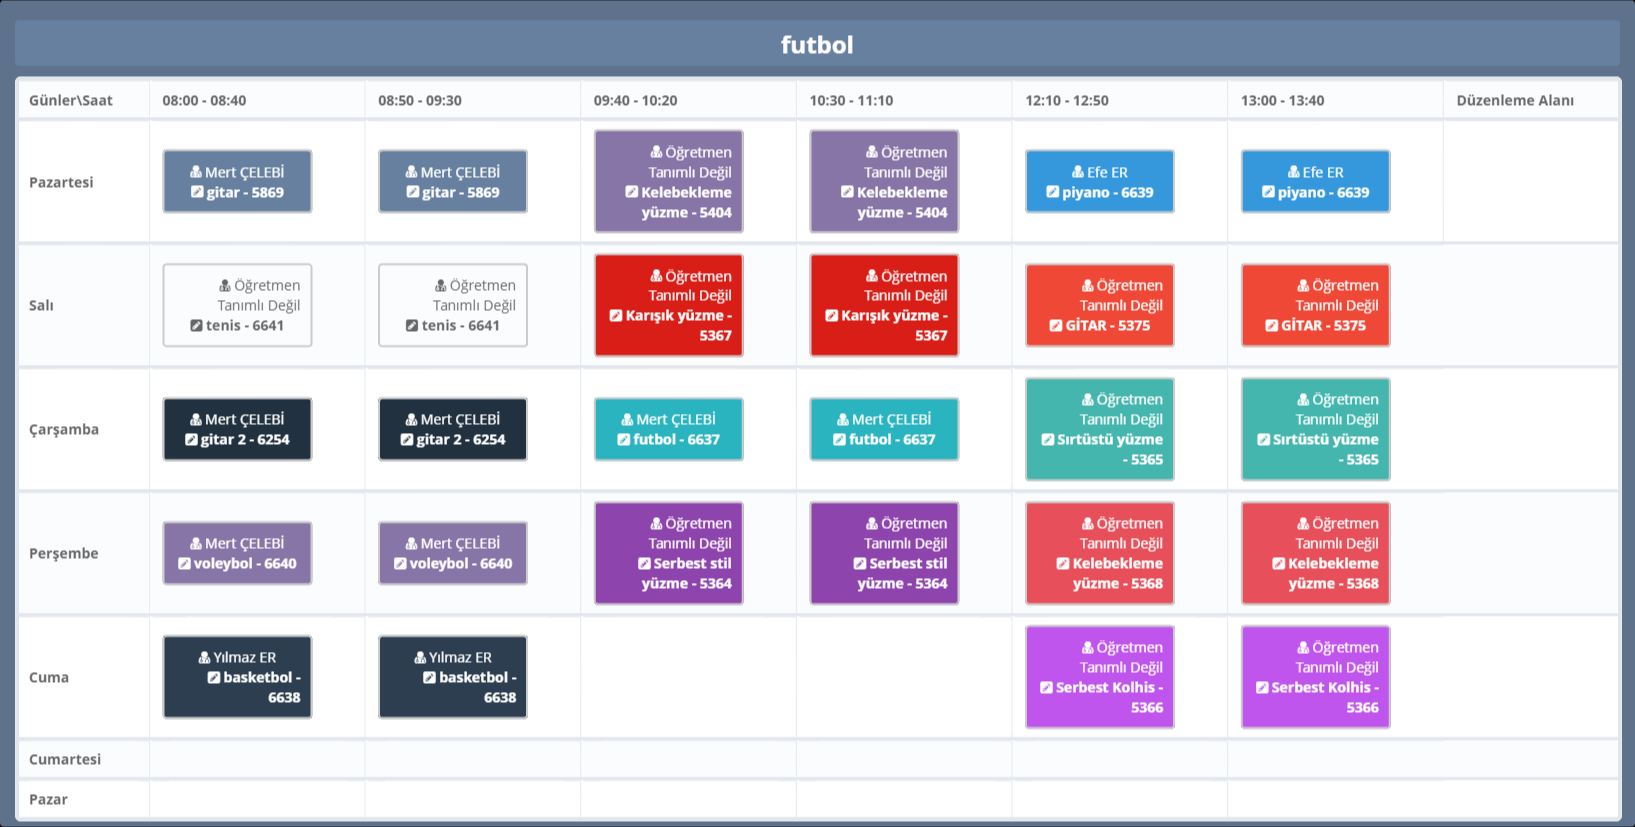This screenshot has width=1635, height=827.
Task: Click edit icon on 08:50 voleybol - 6640 card
Action: click(400, 564)
